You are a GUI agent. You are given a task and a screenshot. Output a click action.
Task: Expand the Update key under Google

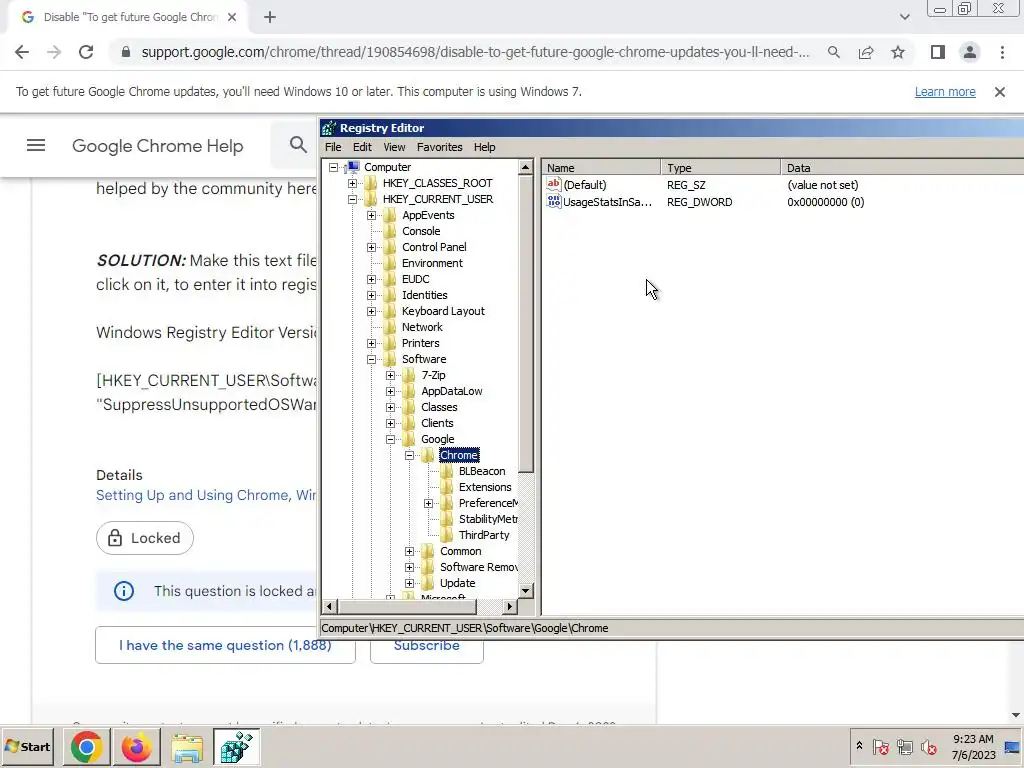[x=409, y=583]
